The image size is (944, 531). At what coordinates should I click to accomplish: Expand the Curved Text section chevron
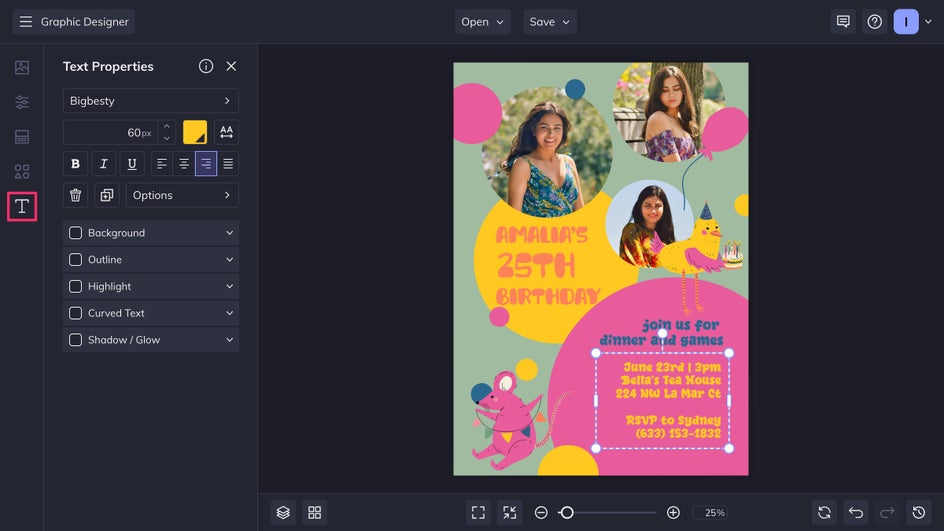point(229,313)
